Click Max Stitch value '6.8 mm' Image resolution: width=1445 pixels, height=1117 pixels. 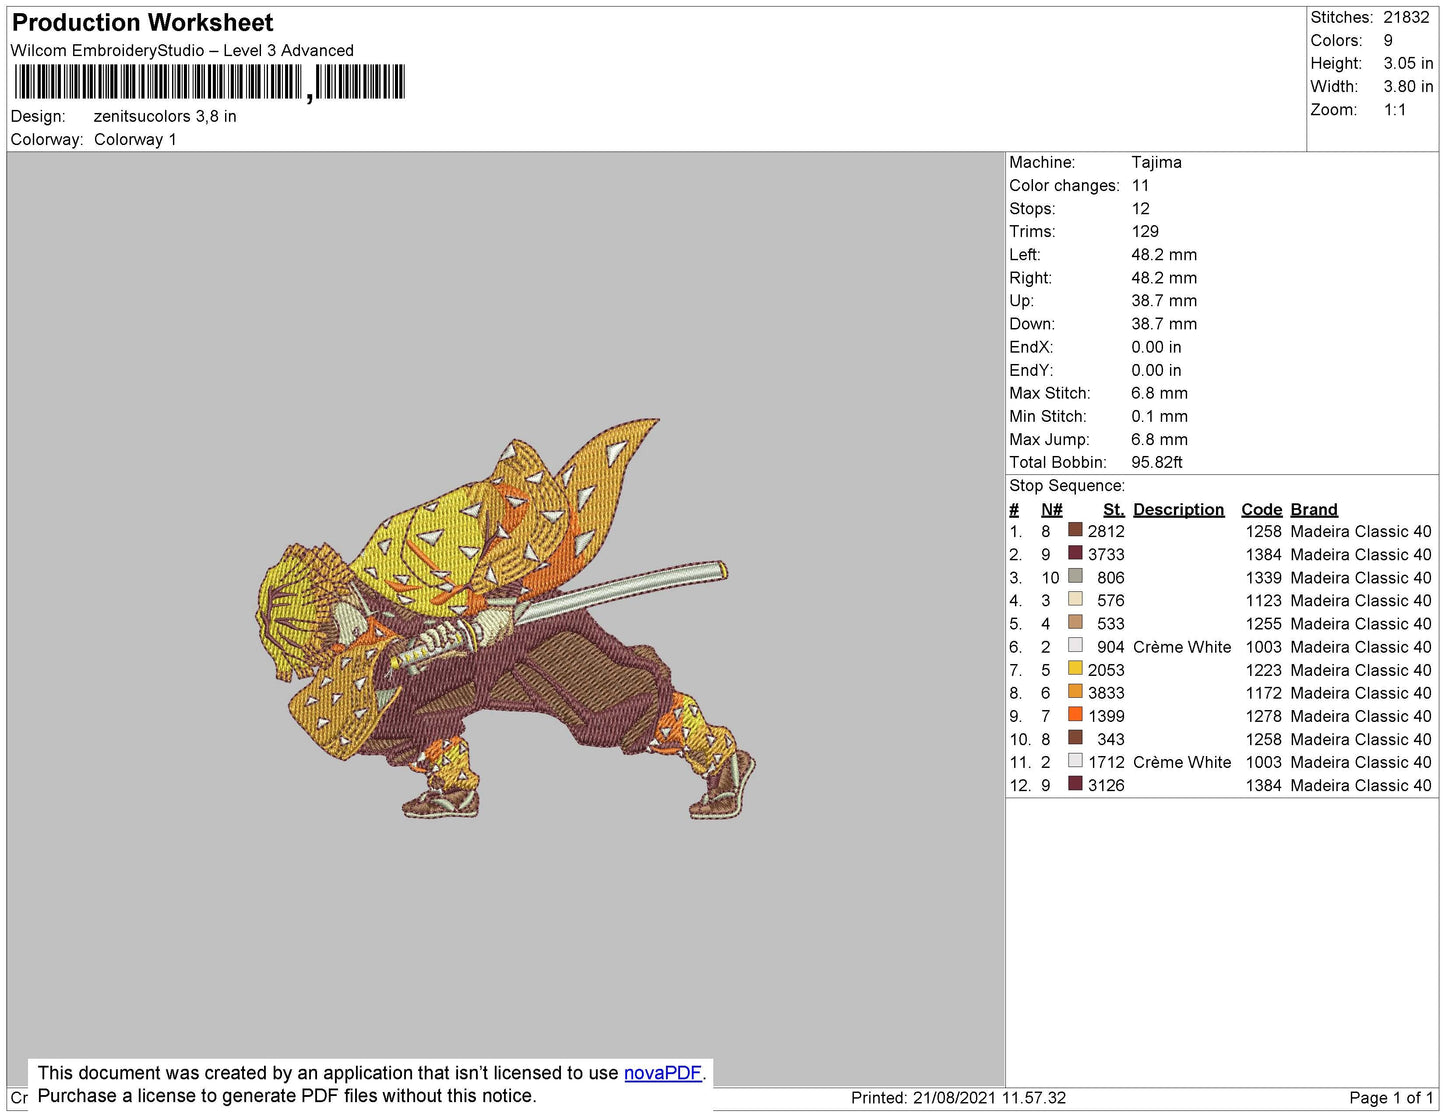[x=1159, y=393]
